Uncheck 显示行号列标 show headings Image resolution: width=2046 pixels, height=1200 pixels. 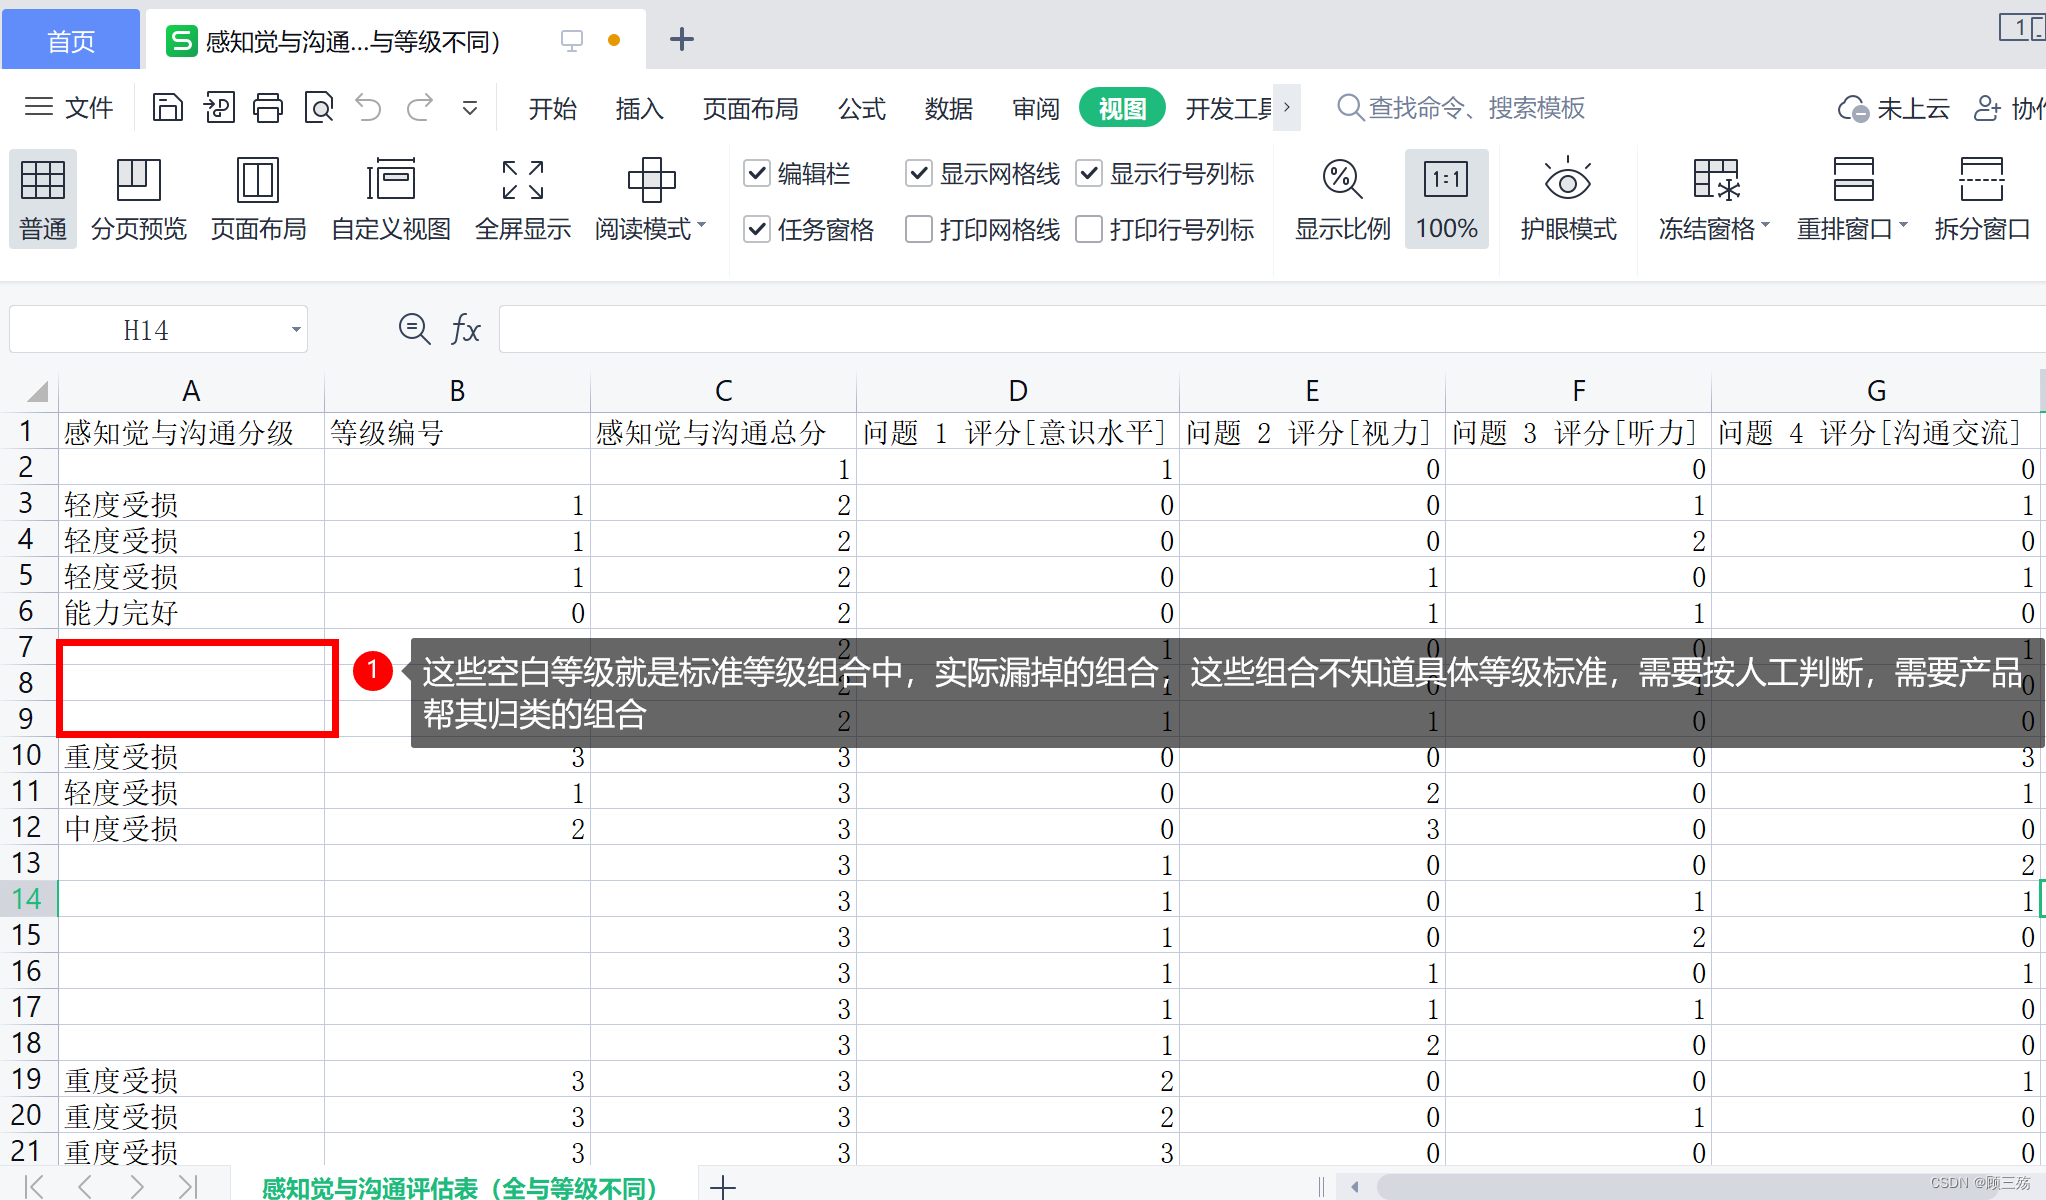1089,174
